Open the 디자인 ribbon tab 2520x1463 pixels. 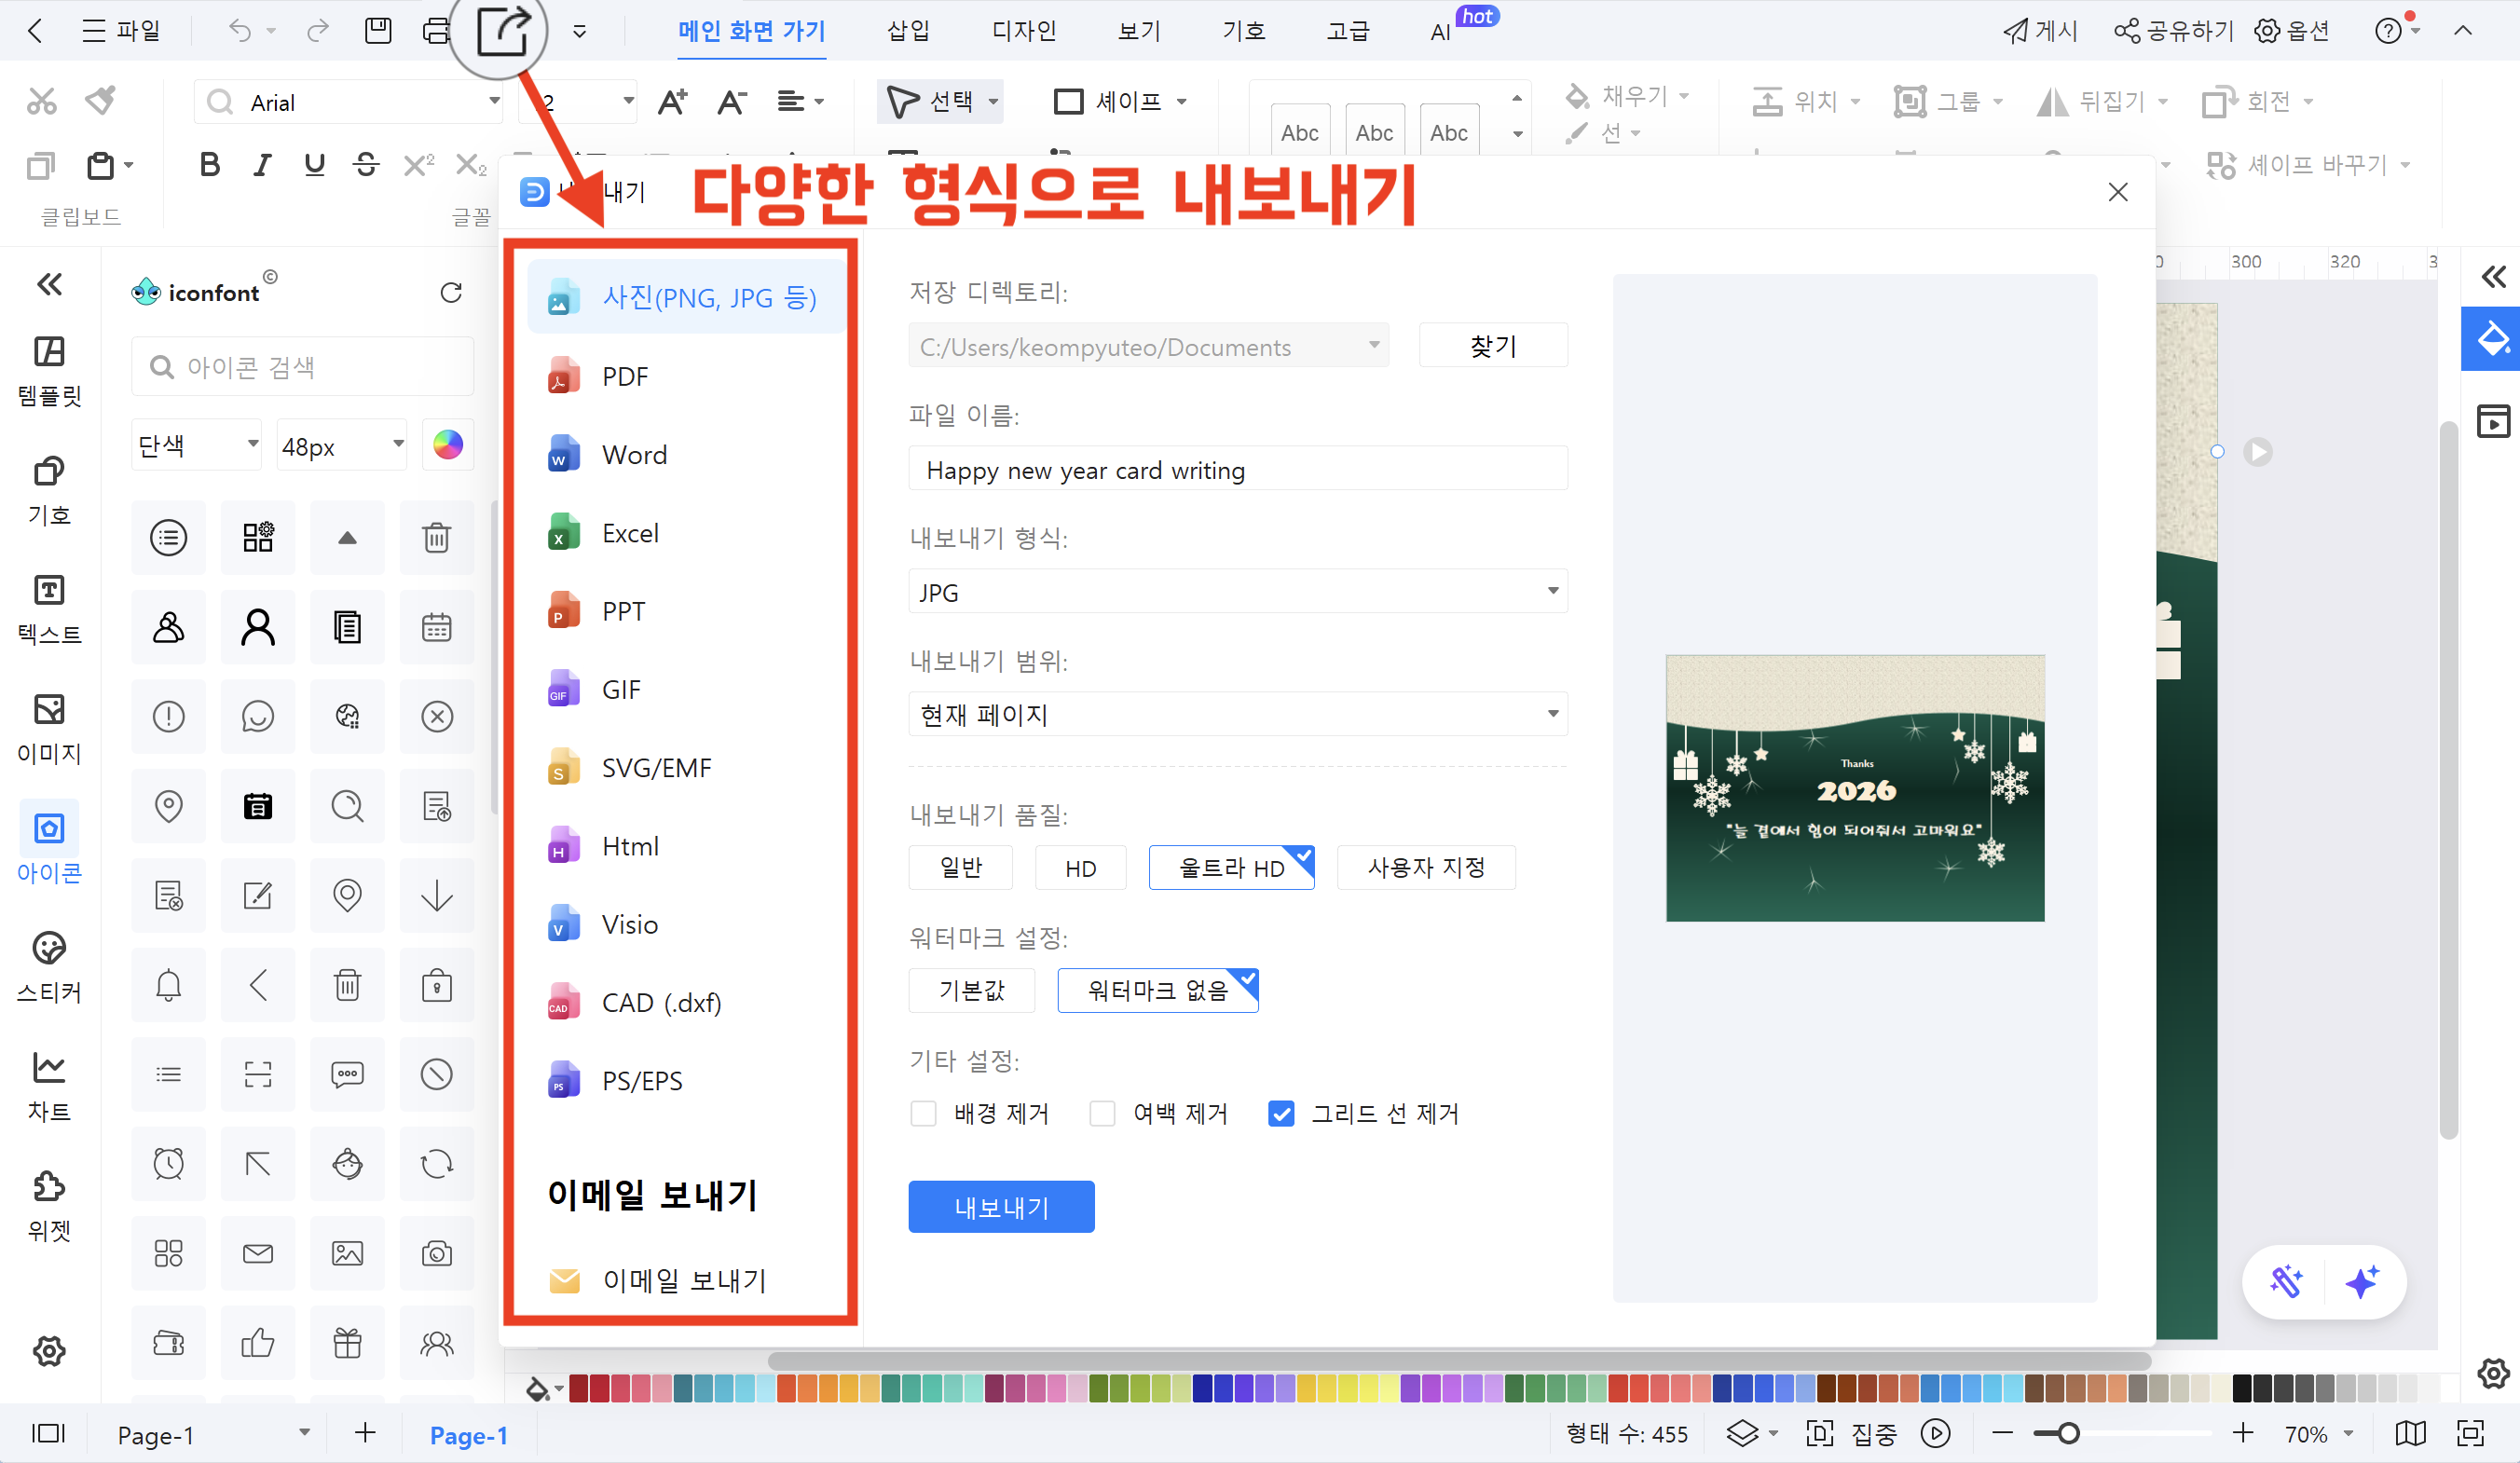pos(1023,30)
